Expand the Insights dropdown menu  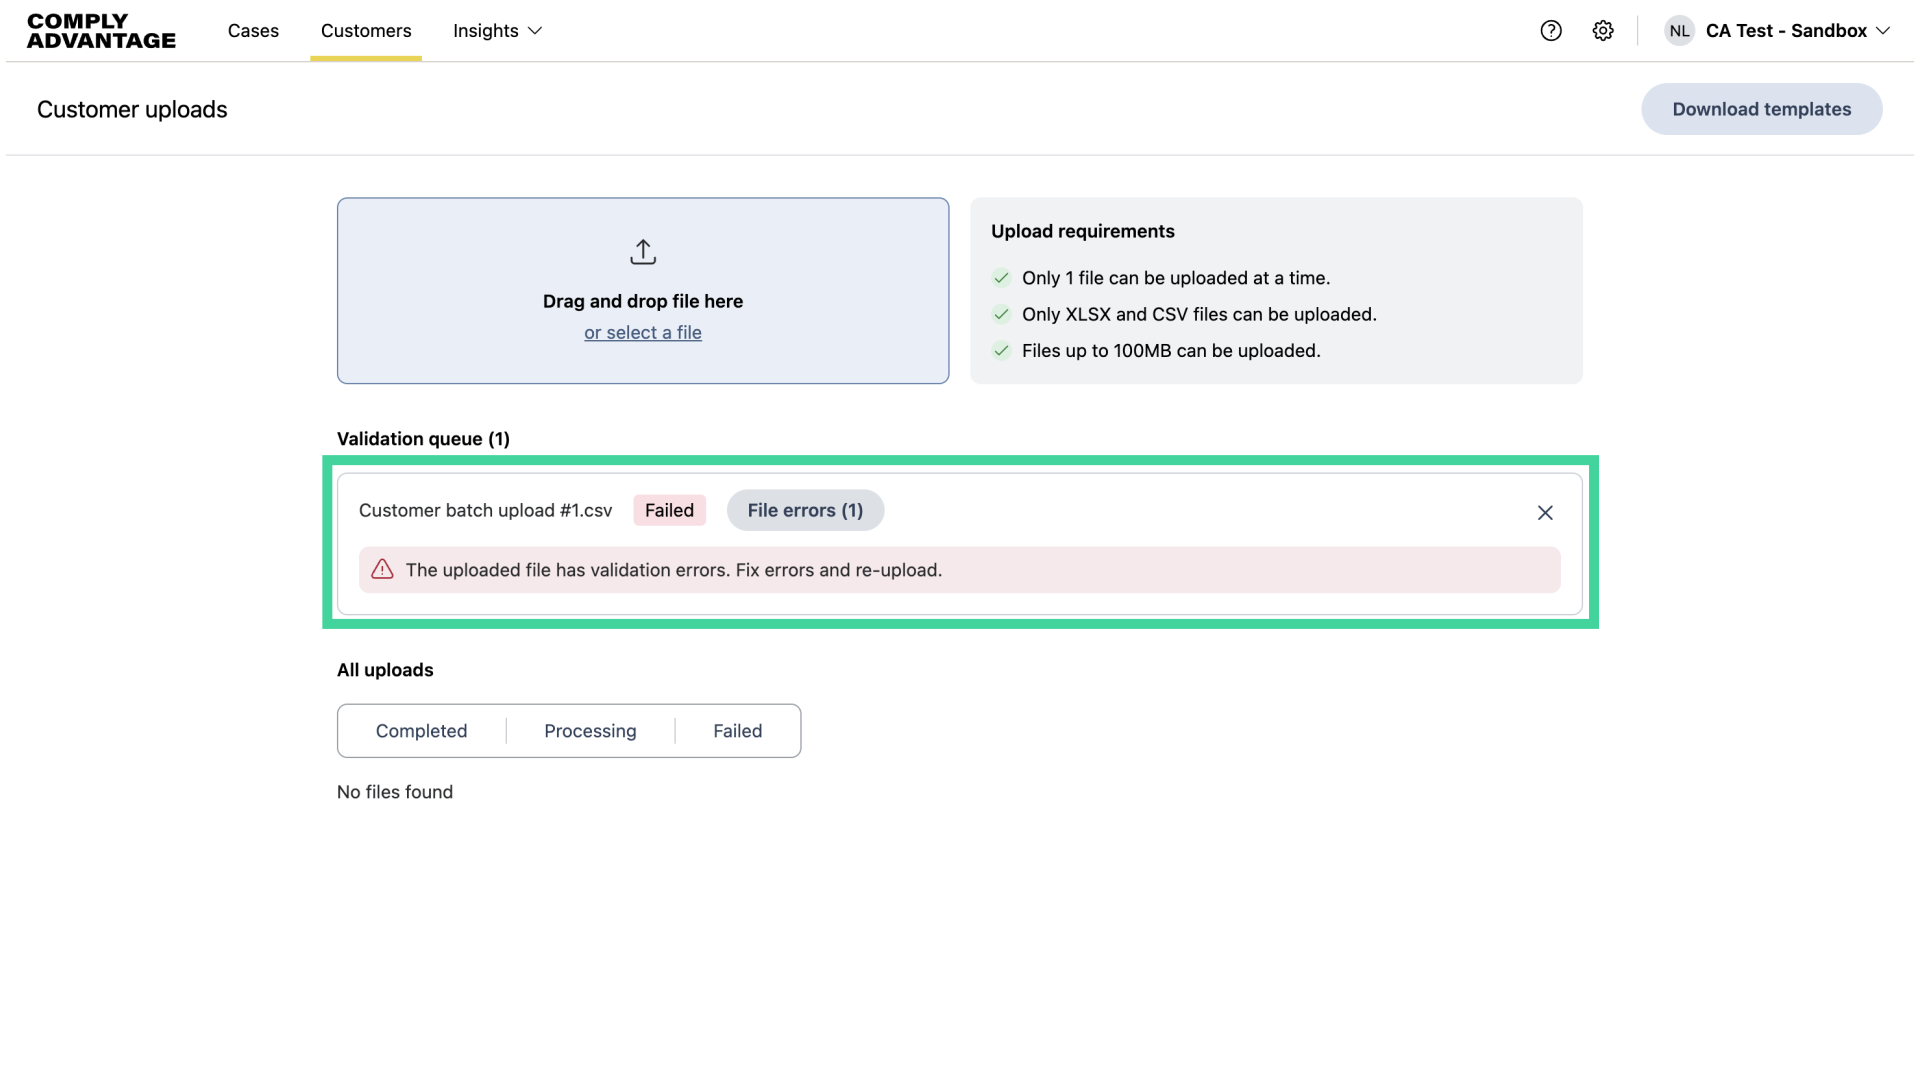click(497, 31)
